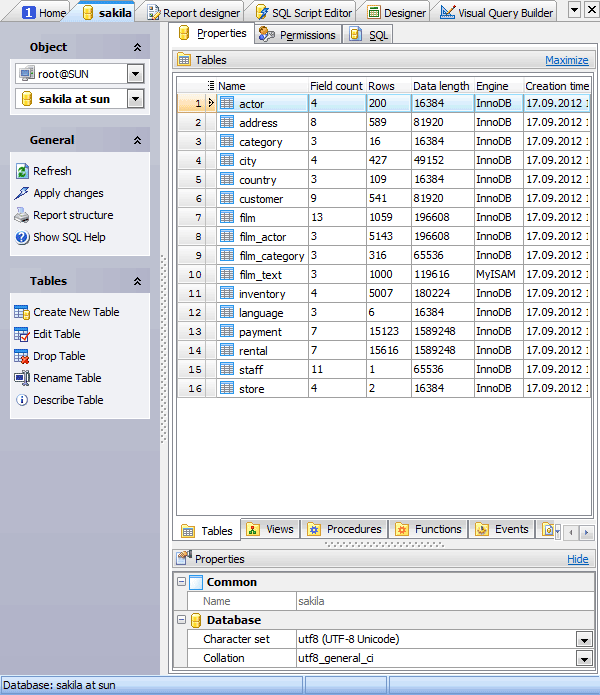Click the Rename Table icon
600x695 pixels.
[x=22, y=378]
